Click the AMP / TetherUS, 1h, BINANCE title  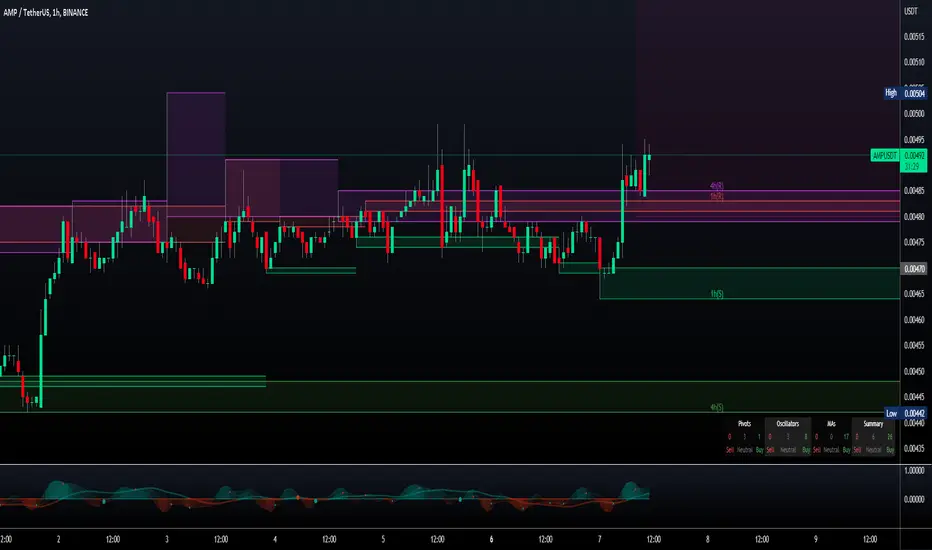(46, 12)
